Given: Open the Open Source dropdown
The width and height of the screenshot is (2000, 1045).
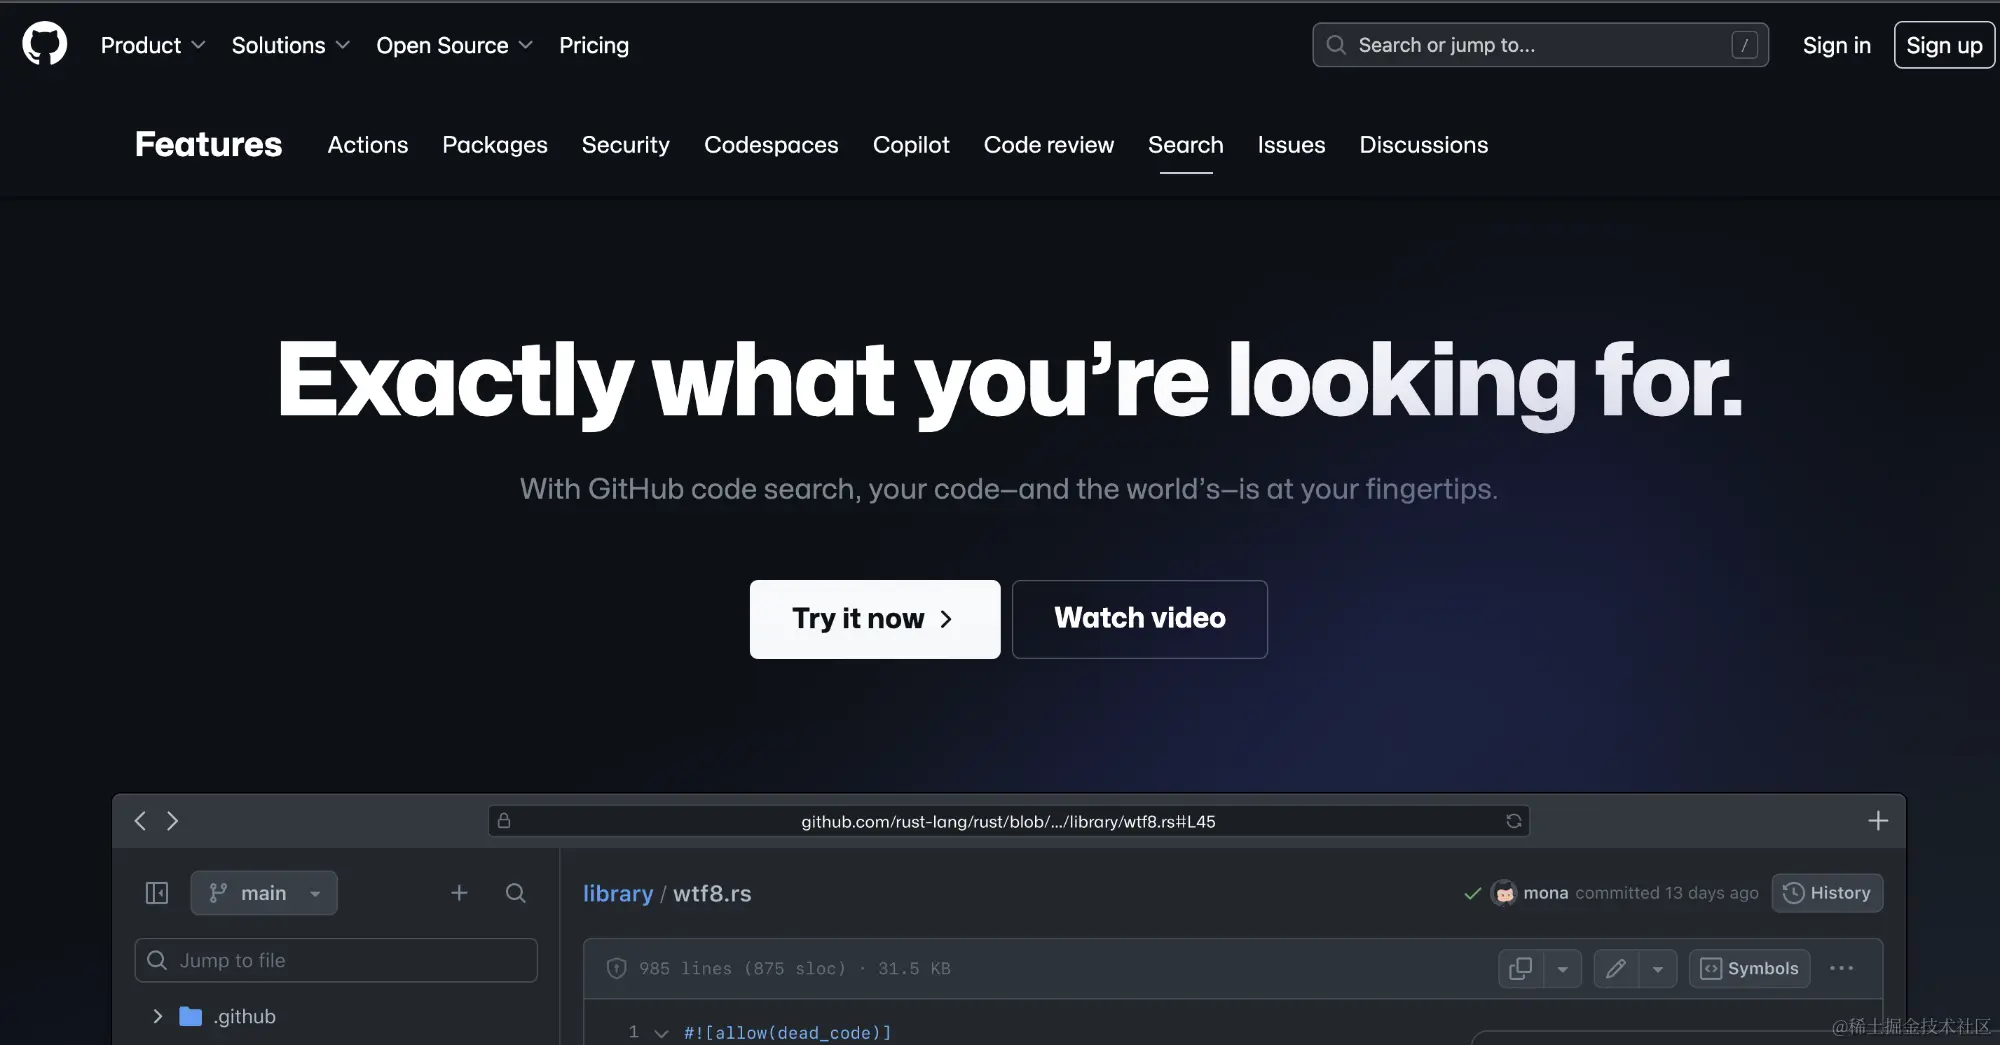Looking at the screenshot, I should (454, 45).
